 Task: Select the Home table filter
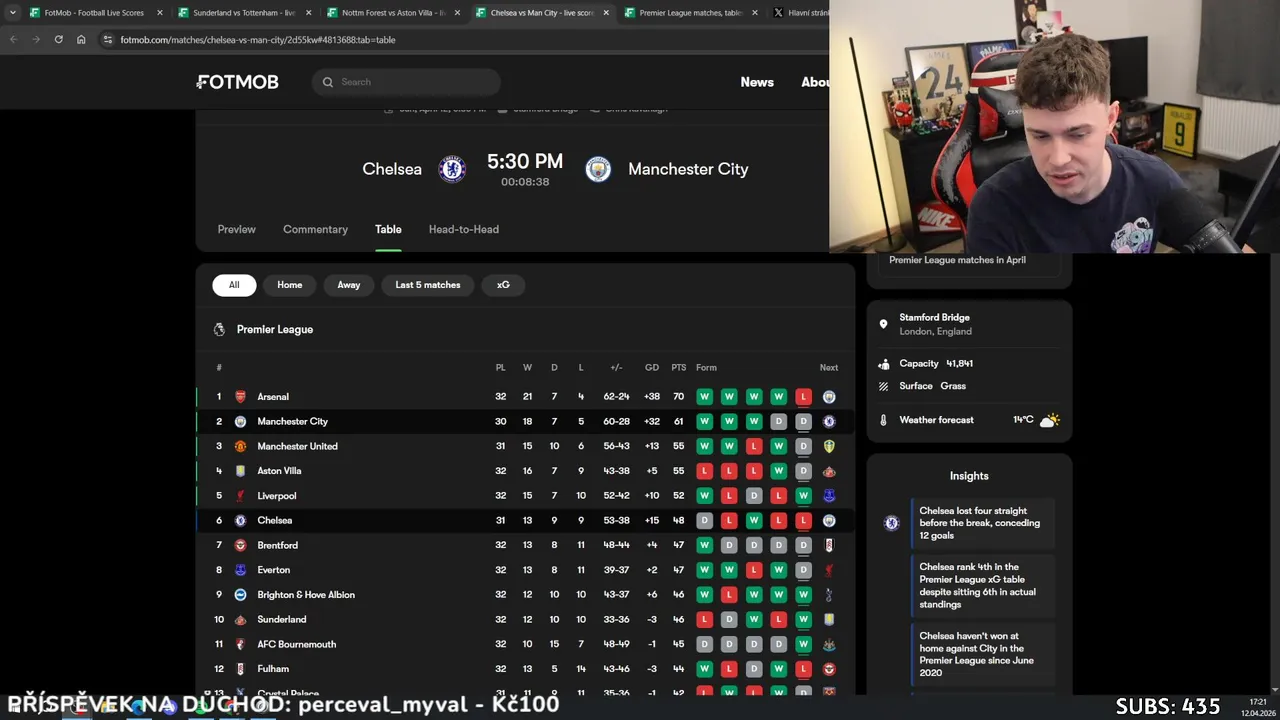point(290,285)
